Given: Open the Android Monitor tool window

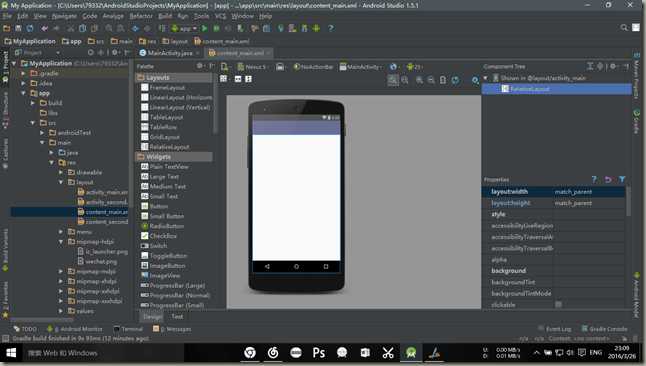Looking at the screenshot, I should point(75,329).
